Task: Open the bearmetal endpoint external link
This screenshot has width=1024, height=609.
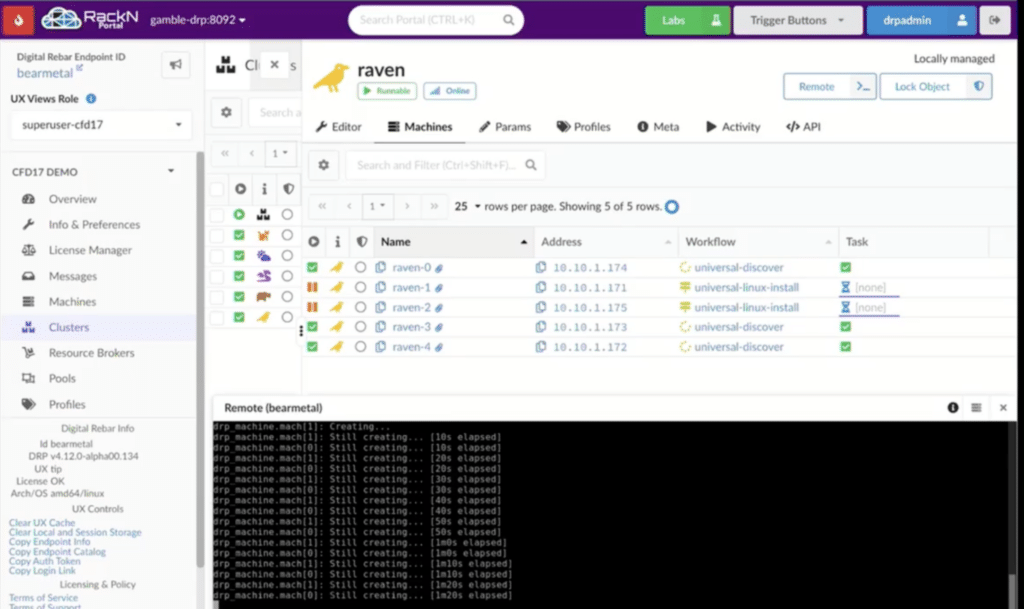Action: point(80,68)
